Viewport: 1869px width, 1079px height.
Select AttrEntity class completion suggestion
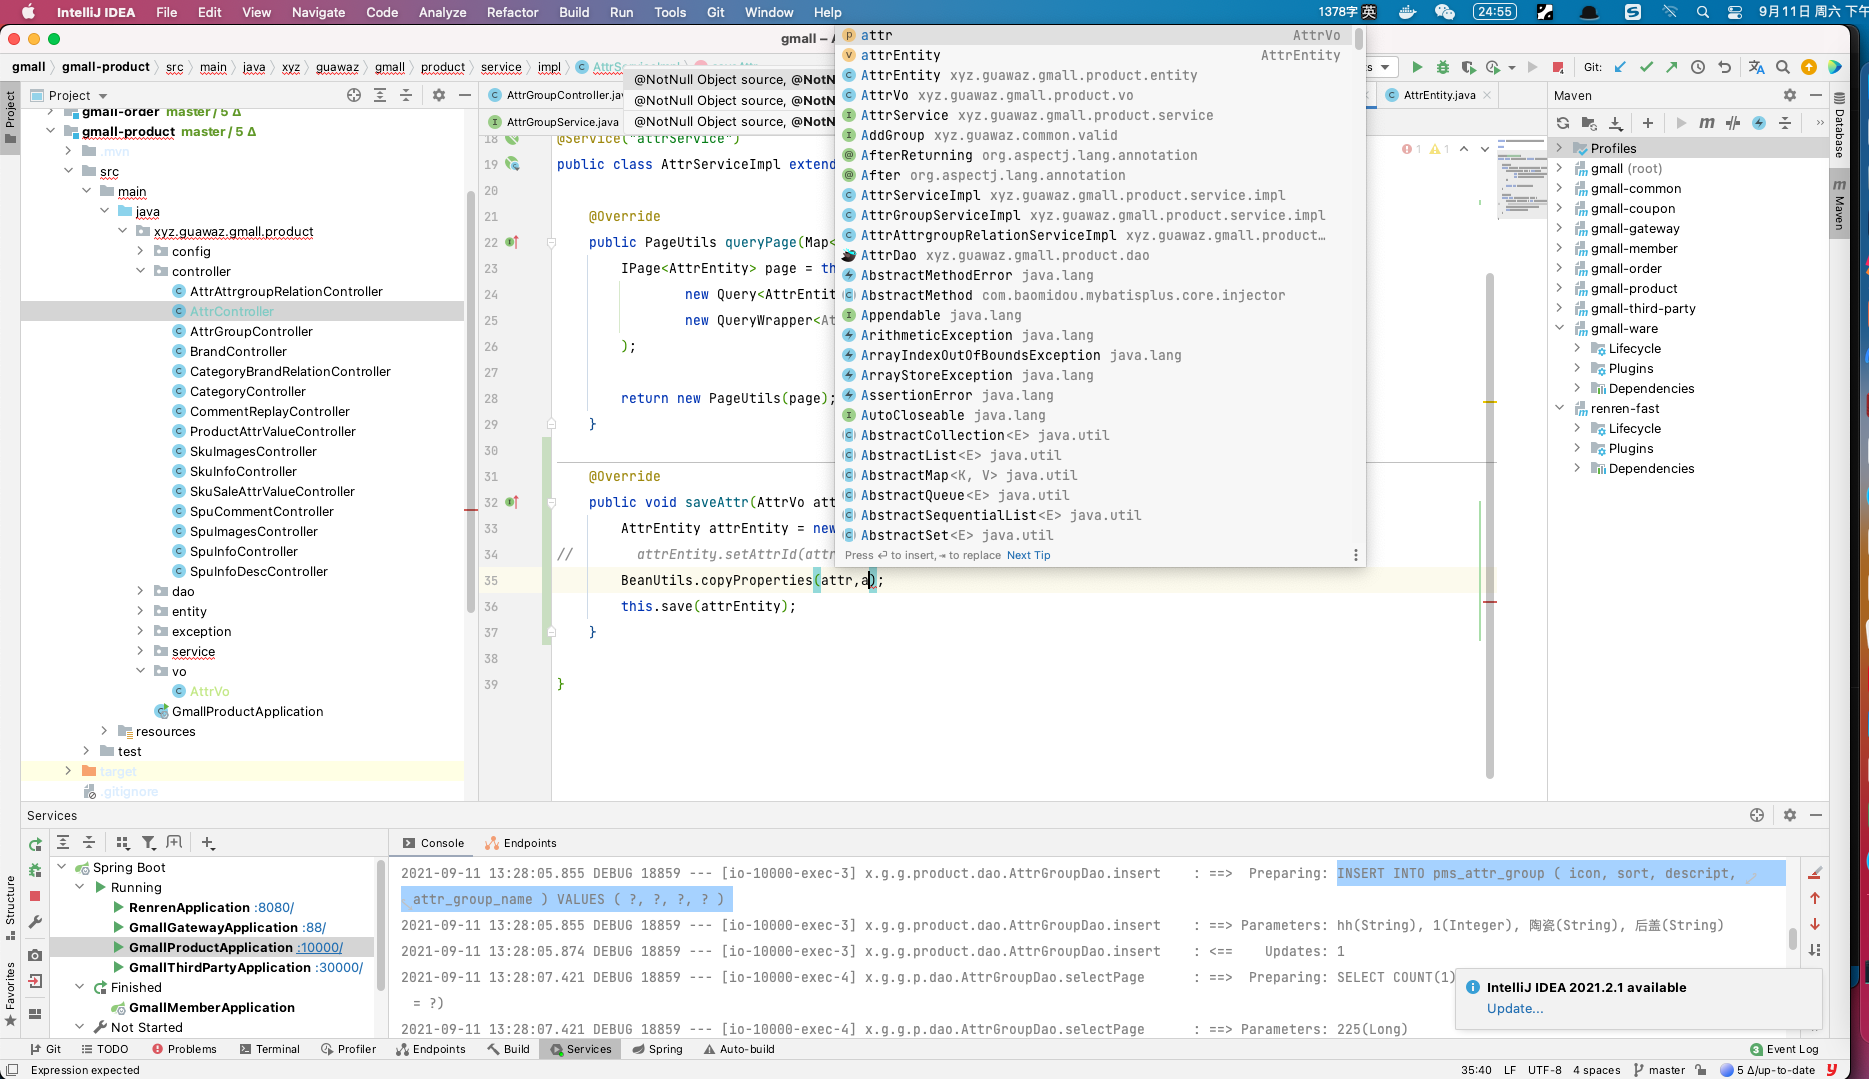(1093, 75)
